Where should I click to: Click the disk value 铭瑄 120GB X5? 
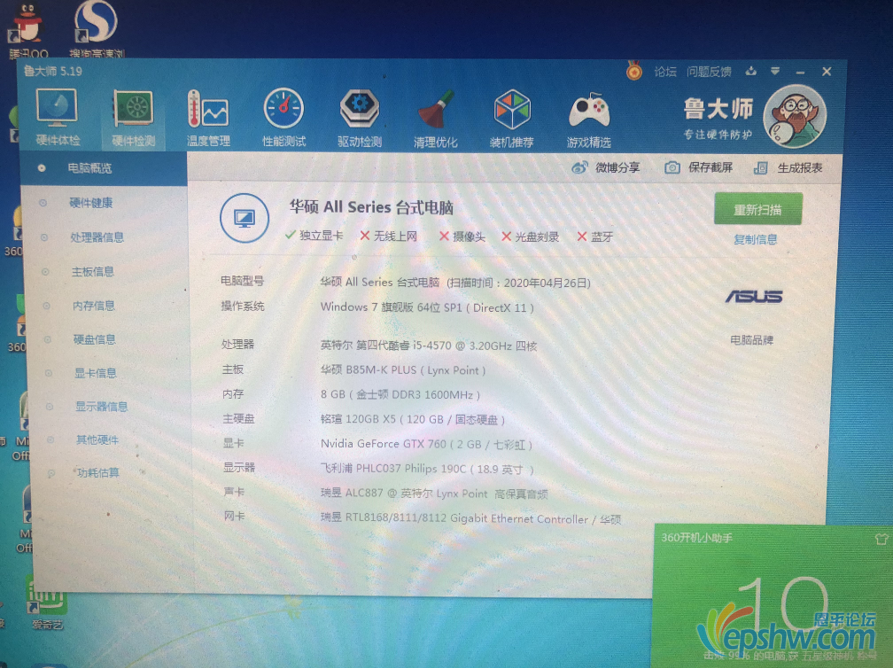[412, 420]
